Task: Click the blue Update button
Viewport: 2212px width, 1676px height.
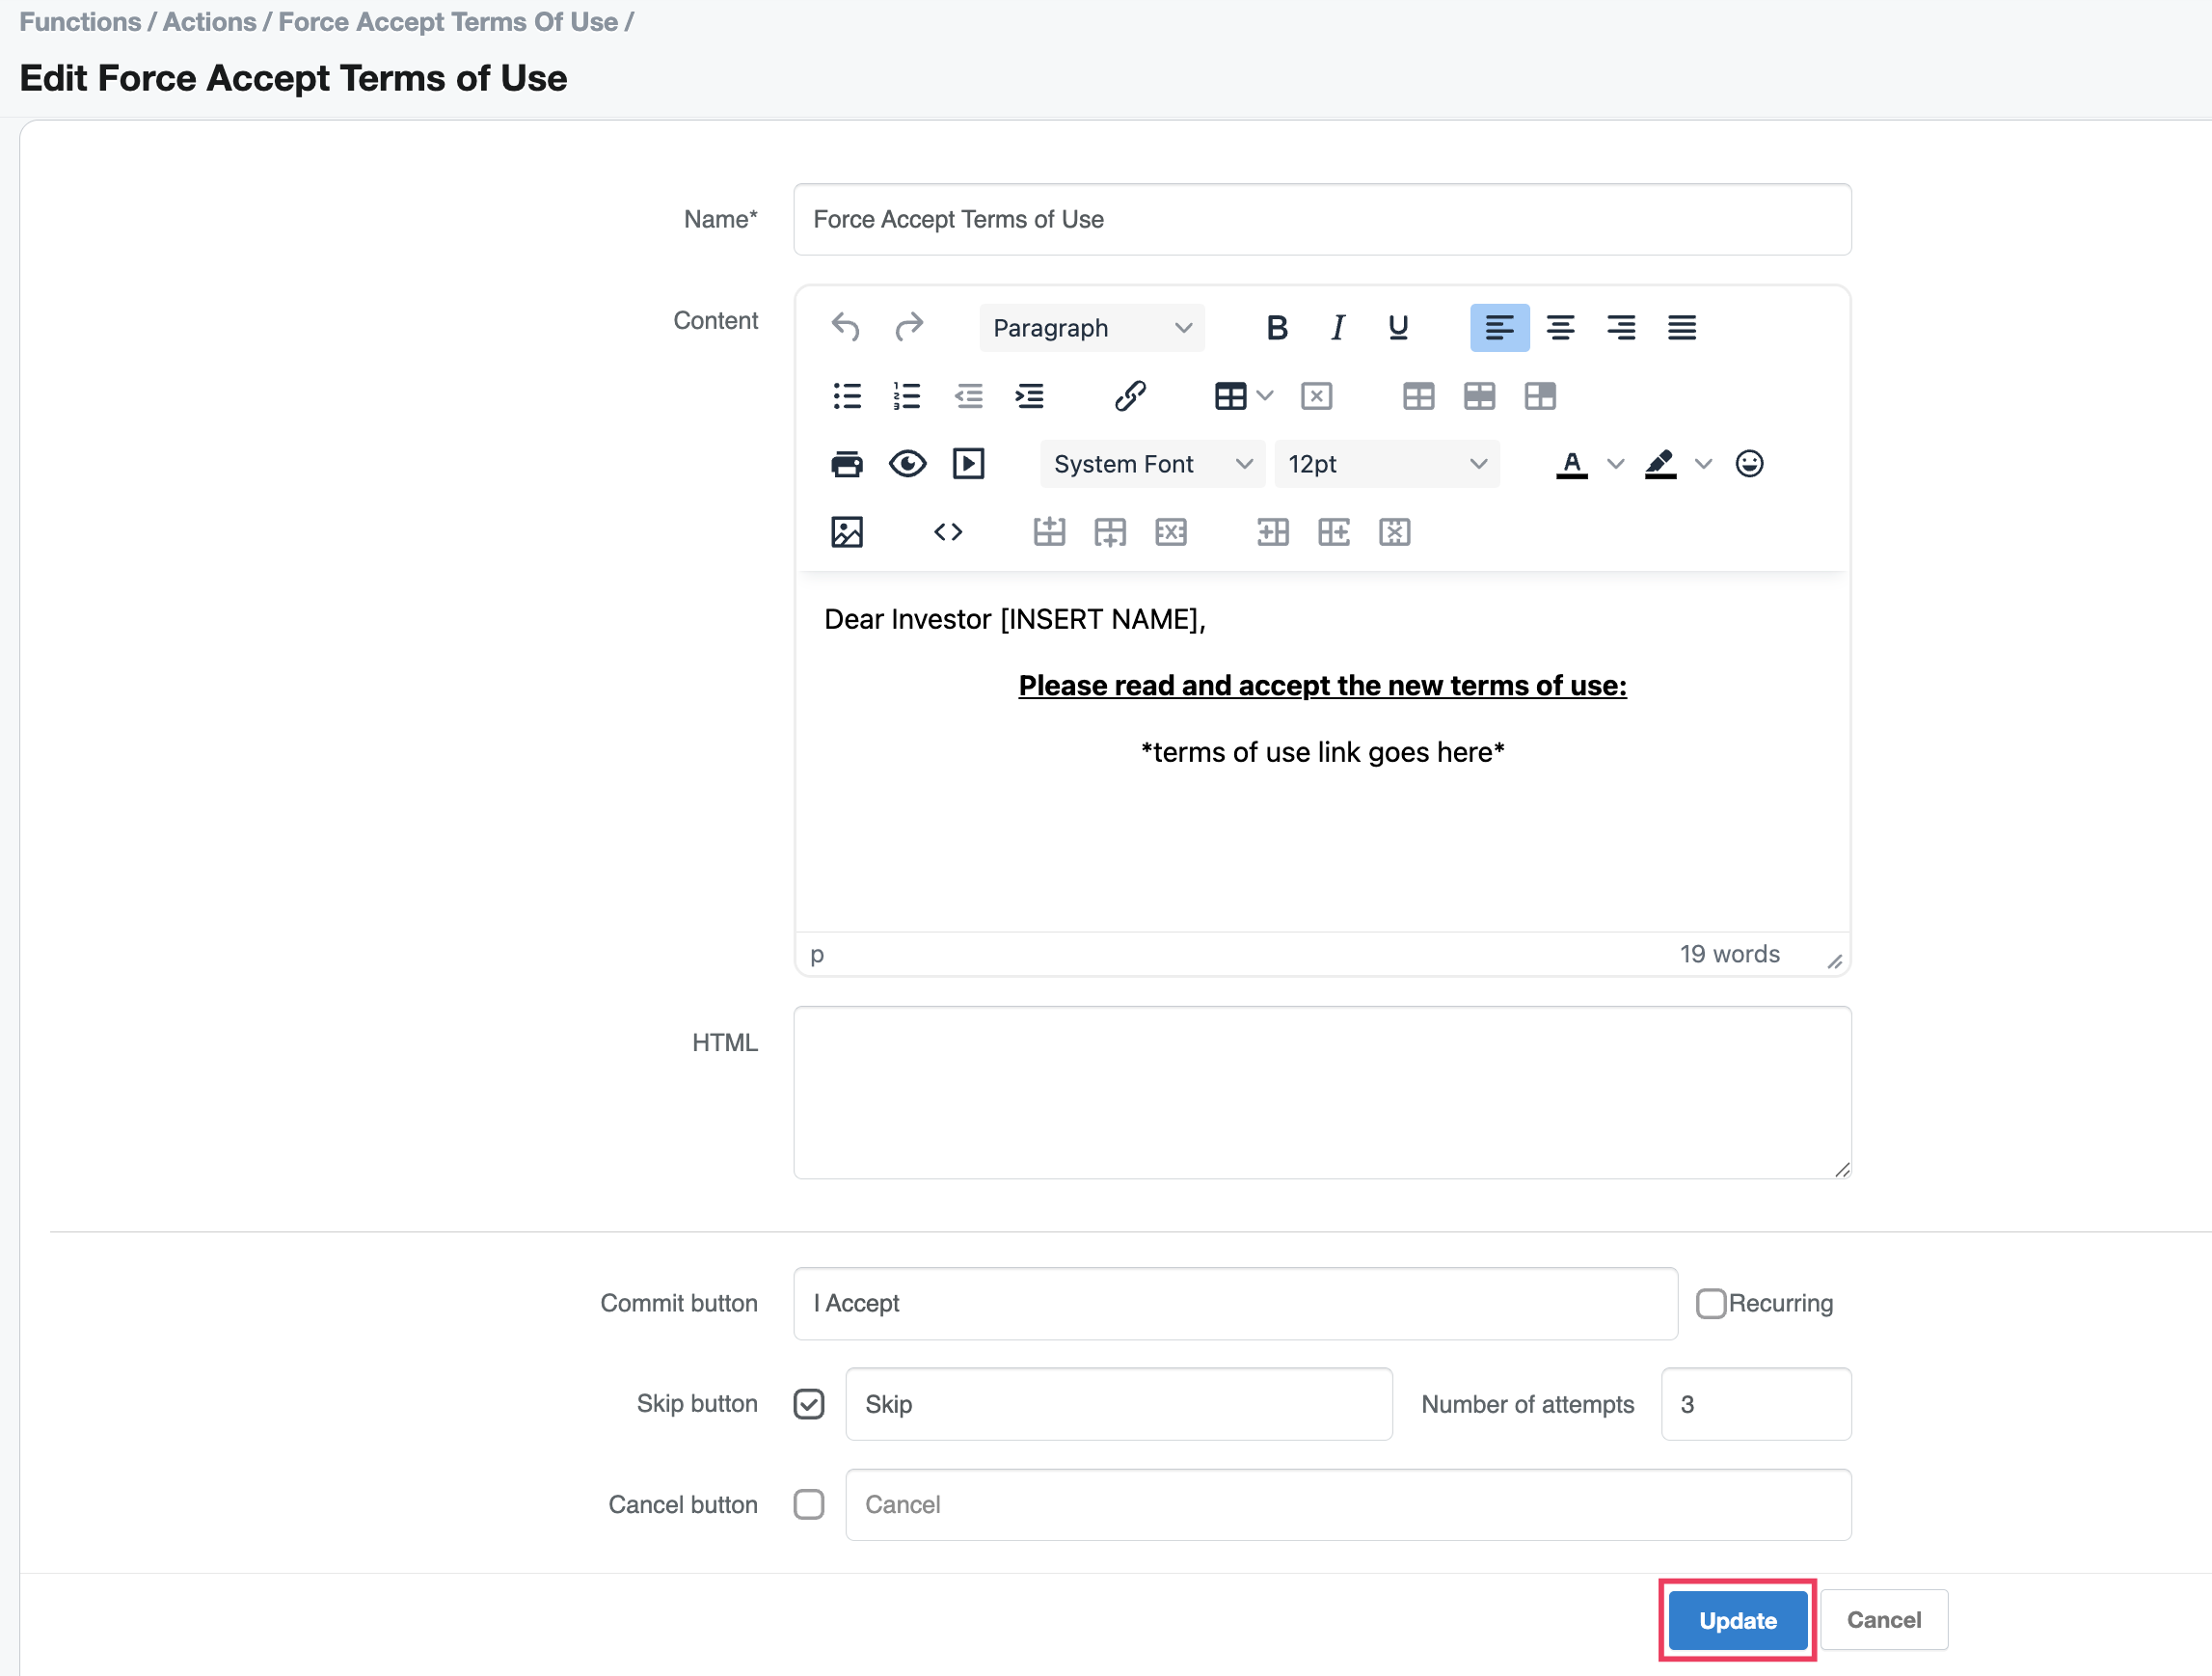Action: pyautogui.click(x=1737, y=1621)
